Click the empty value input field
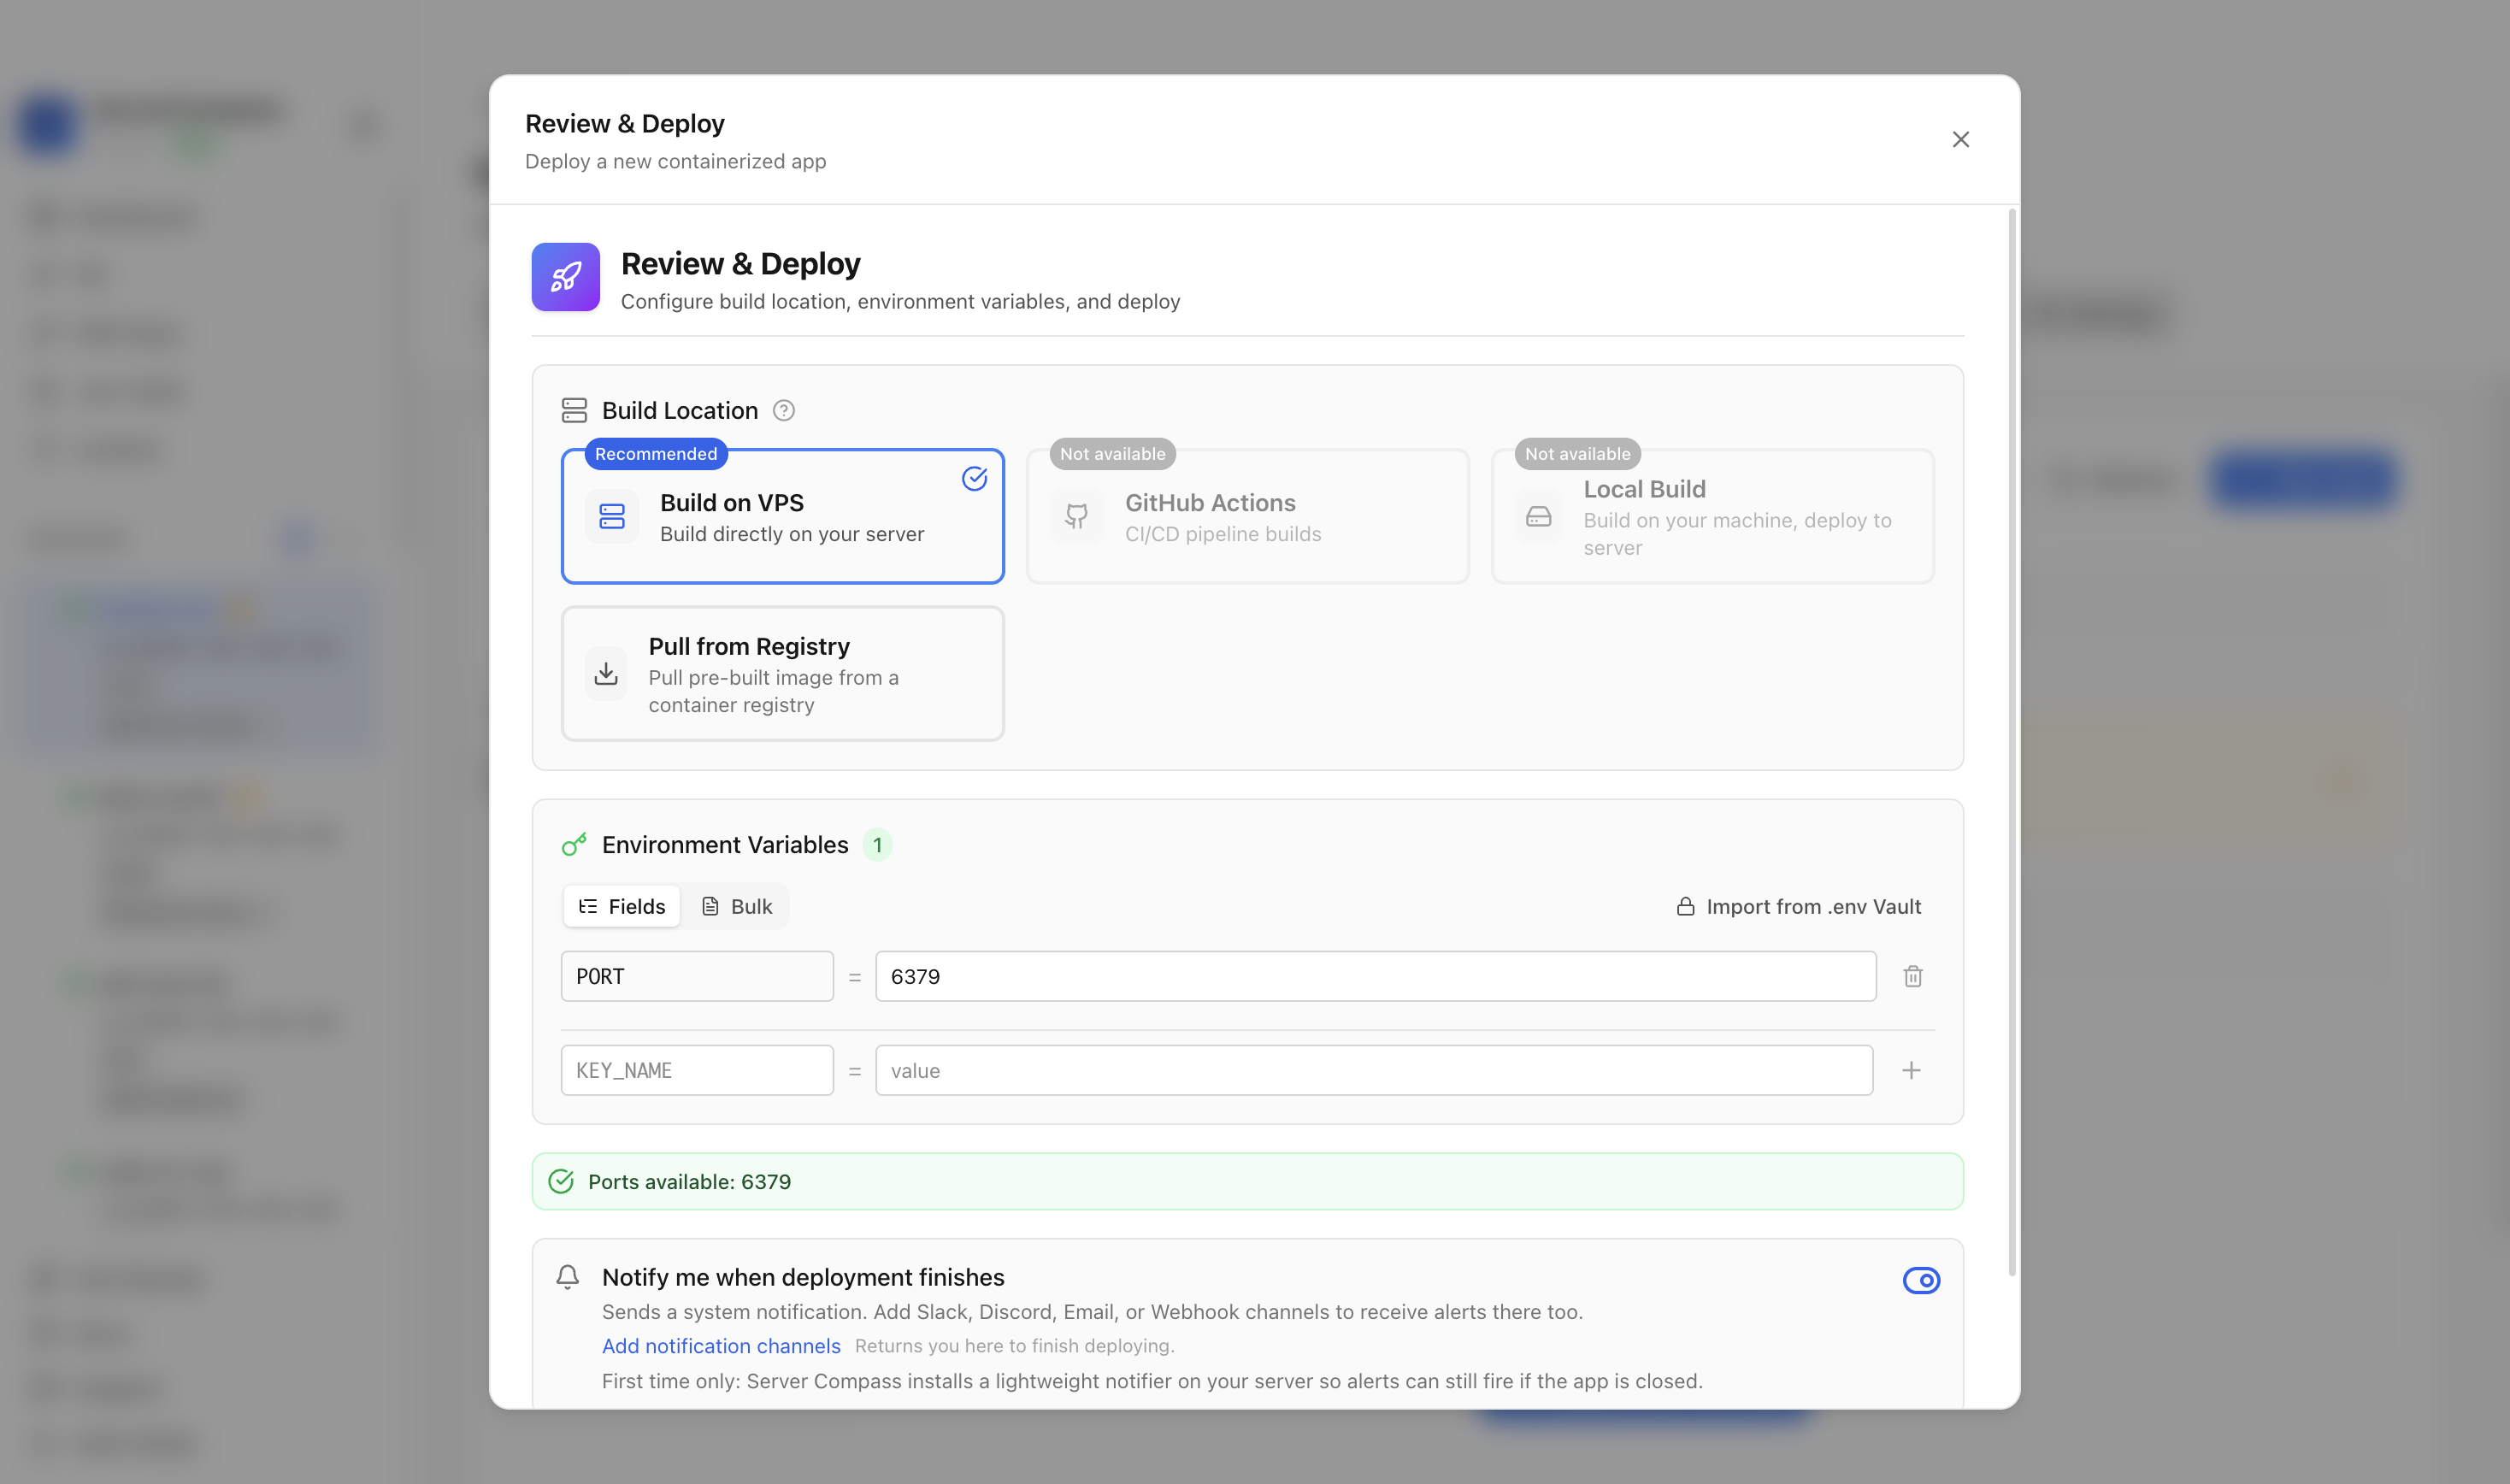The image size is (2510, 1484). click(x=1374, y=1070)
